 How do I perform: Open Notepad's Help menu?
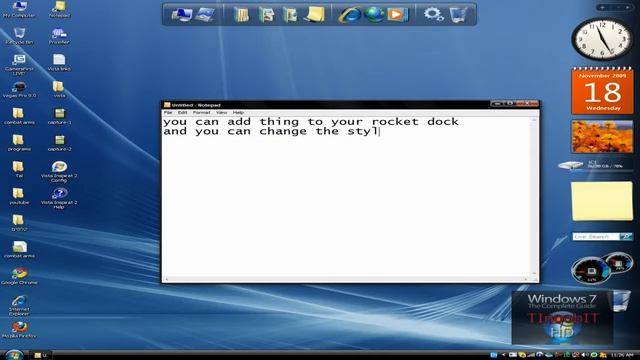(x=238, y=112)
